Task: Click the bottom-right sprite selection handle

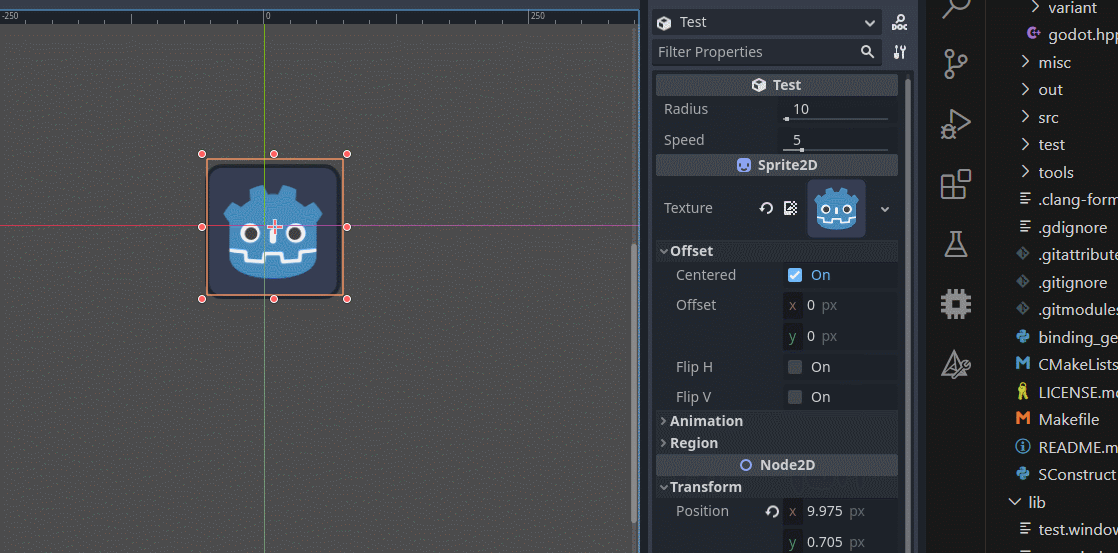Action: click(x=347, y=299)
